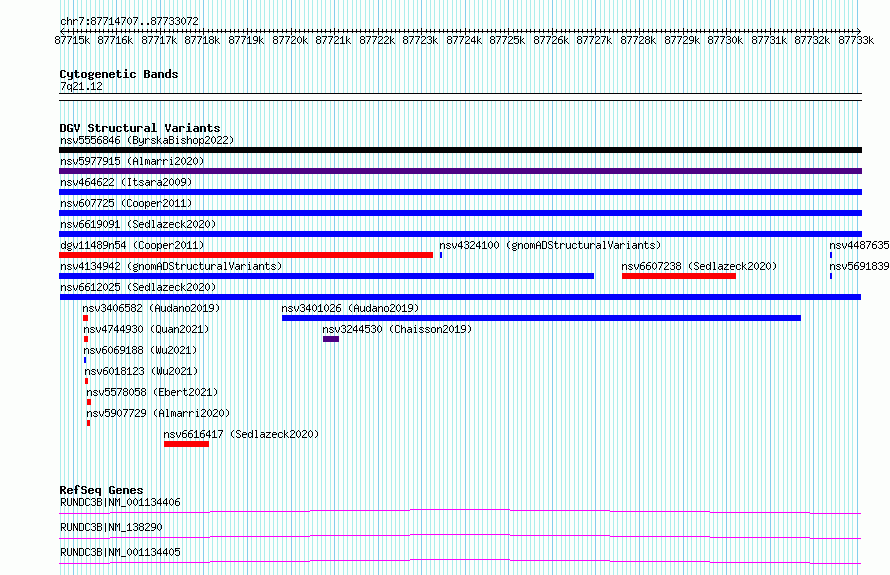Screen dimensions: 890x575
Task: Click the DGV Structural Variants track heading
Action: pos(140,128)
